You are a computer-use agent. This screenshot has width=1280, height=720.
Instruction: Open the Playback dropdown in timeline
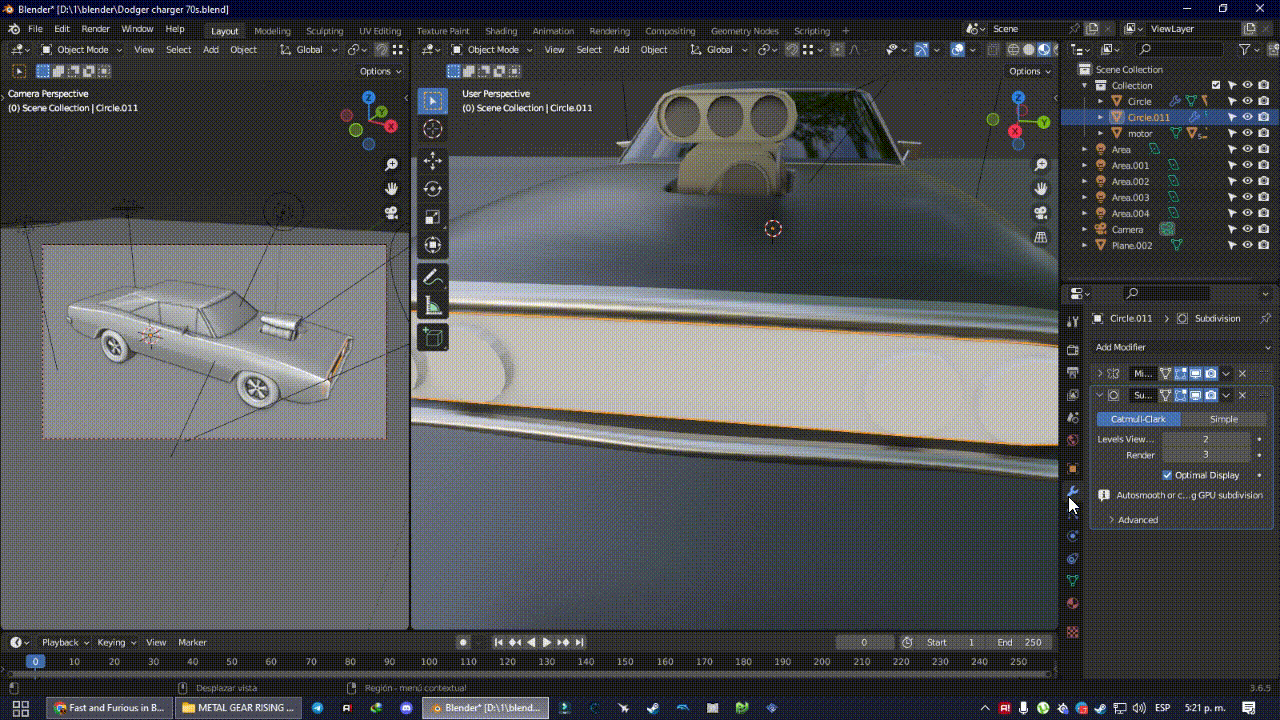point(65,642)
